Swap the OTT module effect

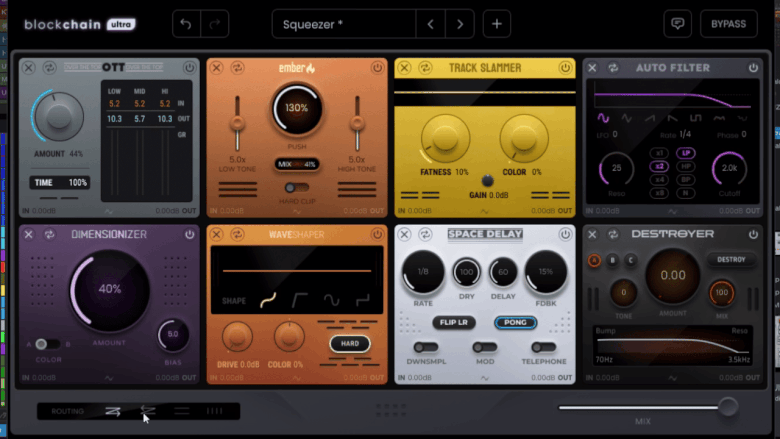click(47, 67)
